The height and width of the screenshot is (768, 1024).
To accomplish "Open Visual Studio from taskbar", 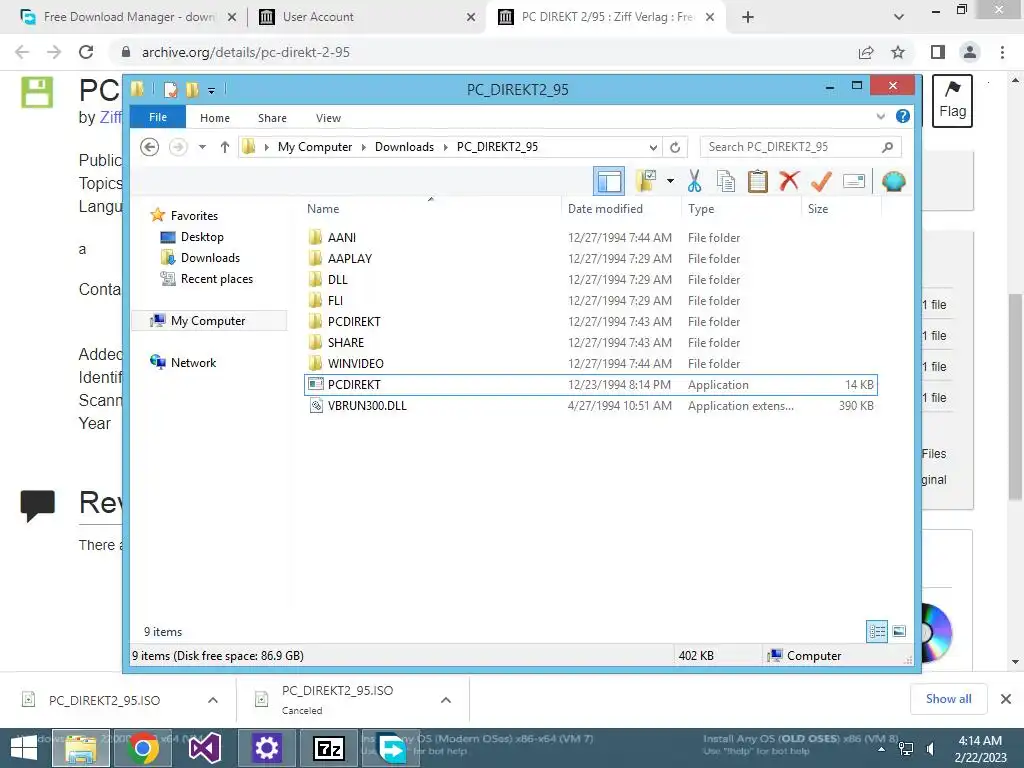I will (204, 748).
